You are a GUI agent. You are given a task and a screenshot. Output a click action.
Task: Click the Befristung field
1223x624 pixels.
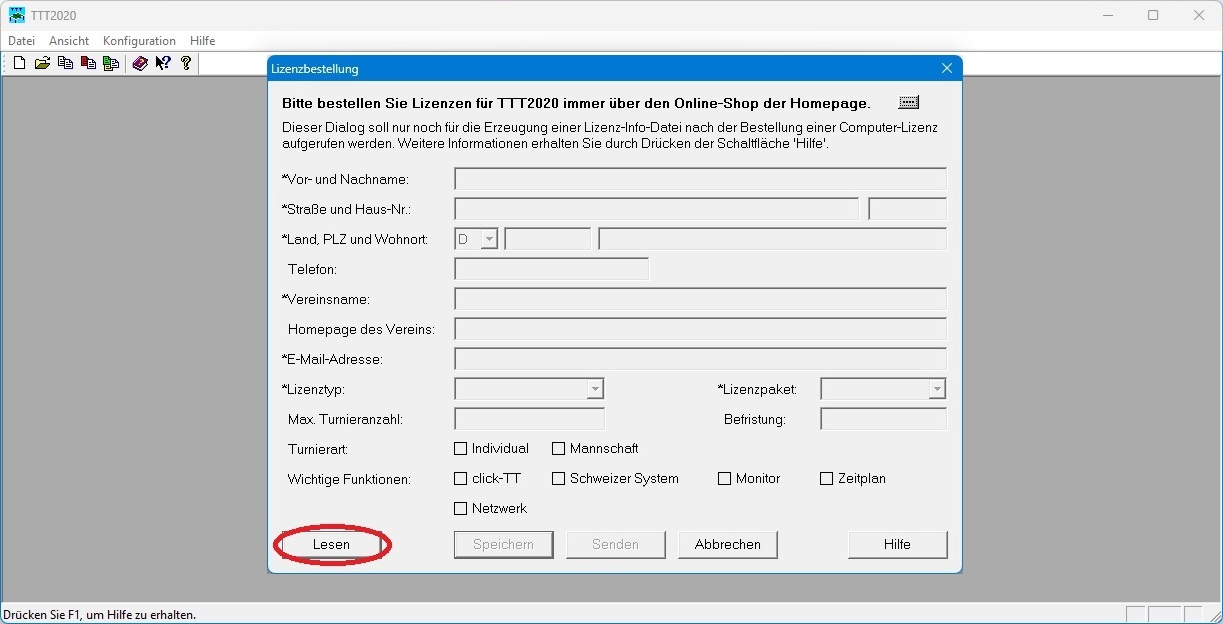point(883,419)
